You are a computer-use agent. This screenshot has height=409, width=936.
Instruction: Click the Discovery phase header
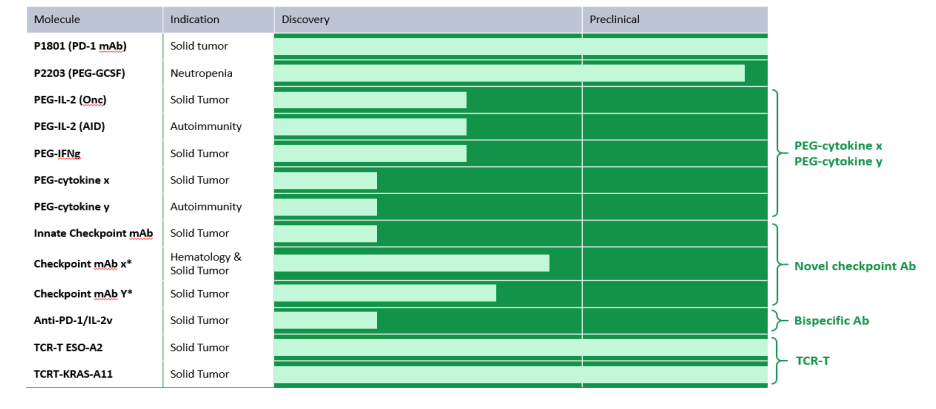tap(306, 19)
